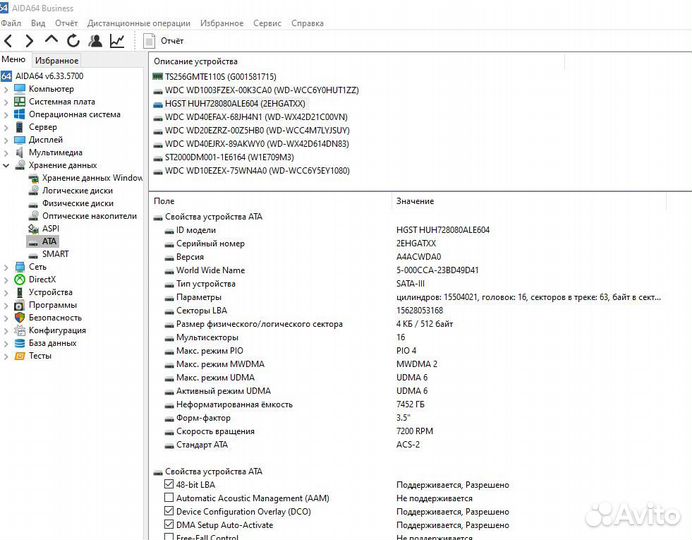692x540 pixels.
Task: Expand the Компьютер tree node
Action: (6, 90)
